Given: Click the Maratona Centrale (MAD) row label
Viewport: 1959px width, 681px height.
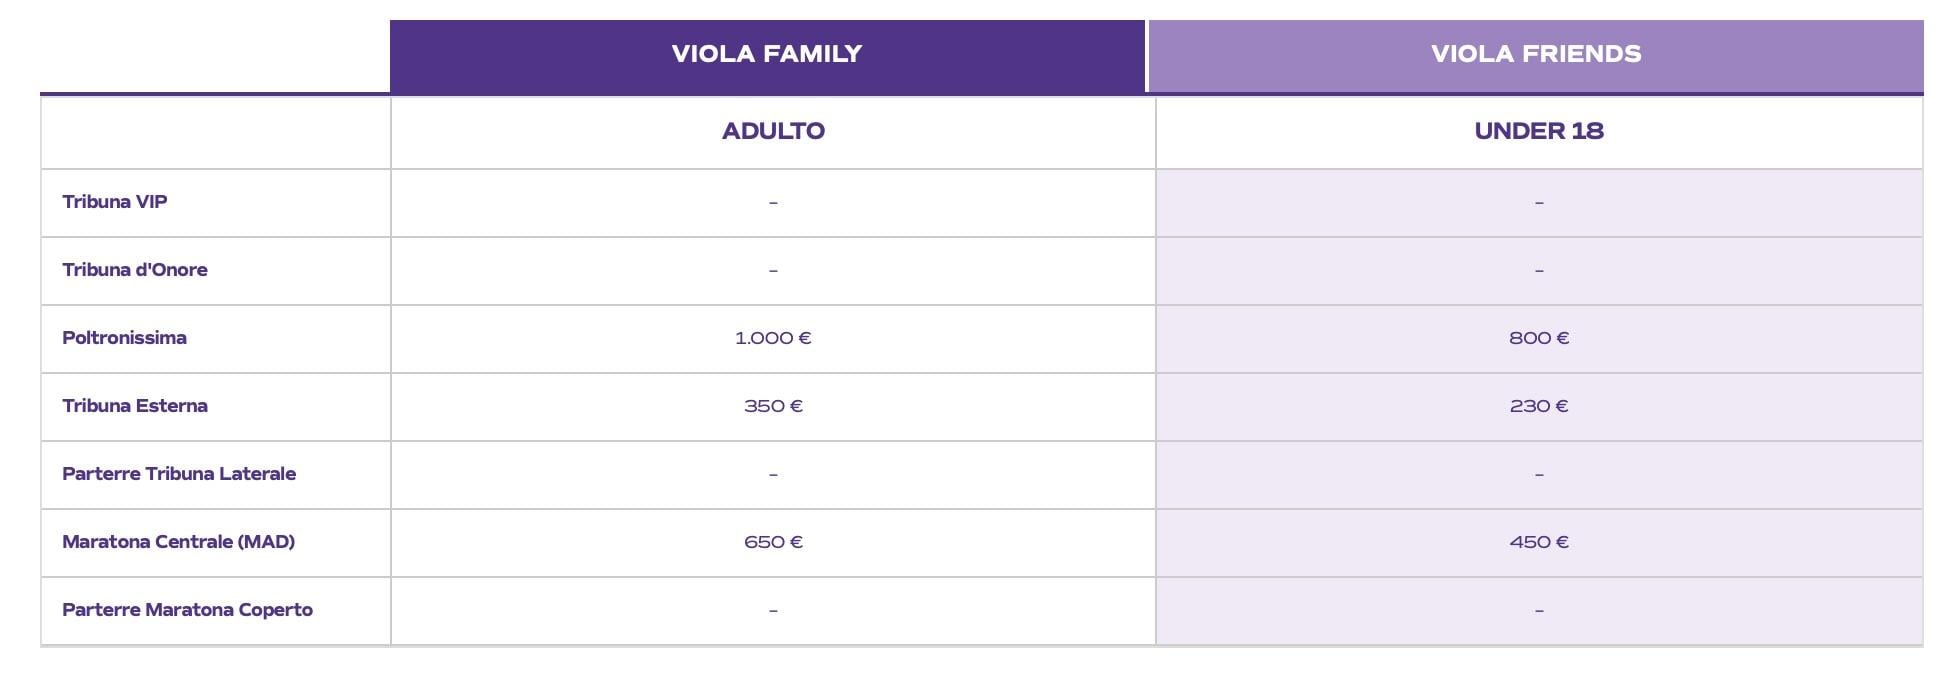Looking at the screenshot, I should pos(178,542).
